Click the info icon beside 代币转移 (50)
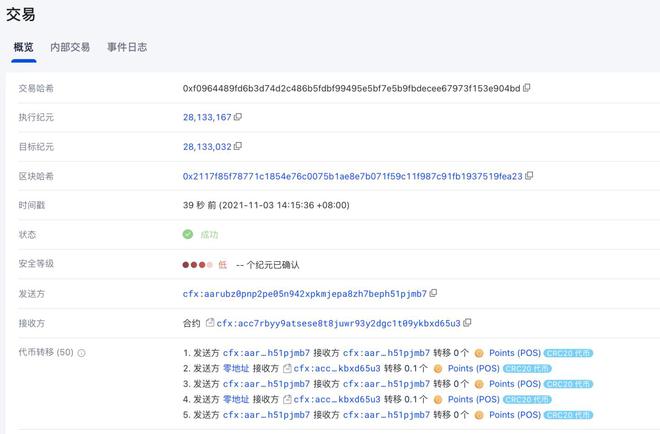 coord(82,353)
